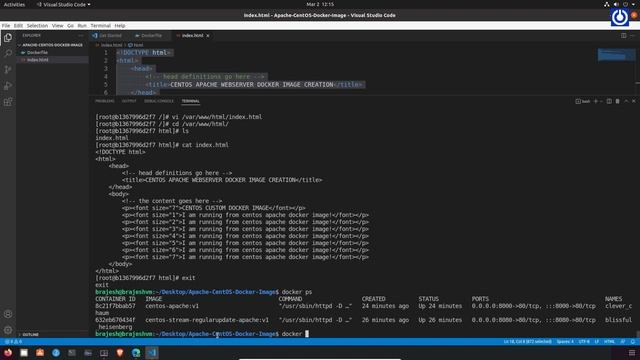
Task: Open the View menu
Action: coord(58,25)
